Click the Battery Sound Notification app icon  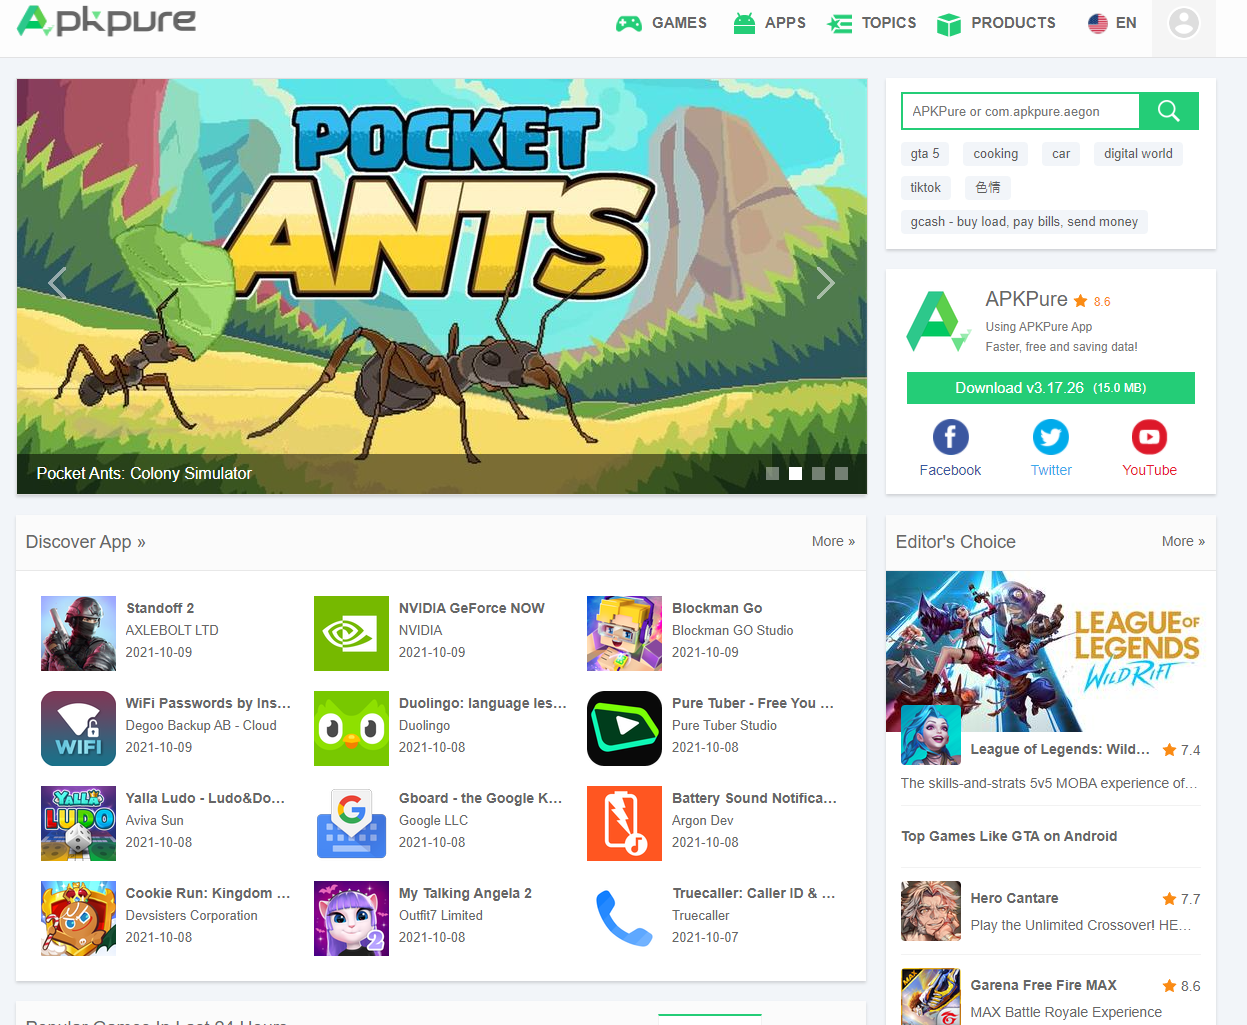tap(624, 823)
